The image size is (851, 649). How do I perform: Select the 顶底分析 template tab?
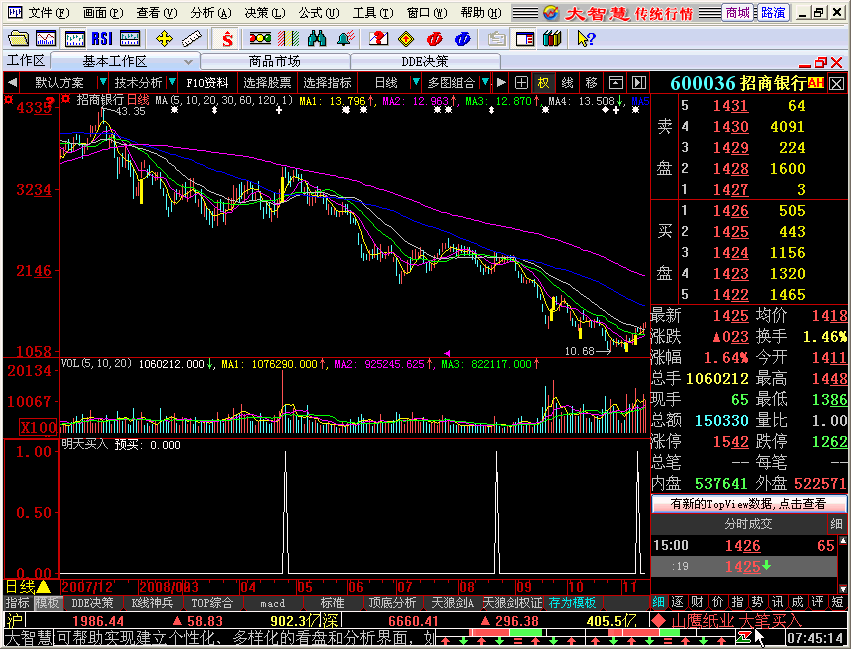pyautogui.click(x=392, y=602)
